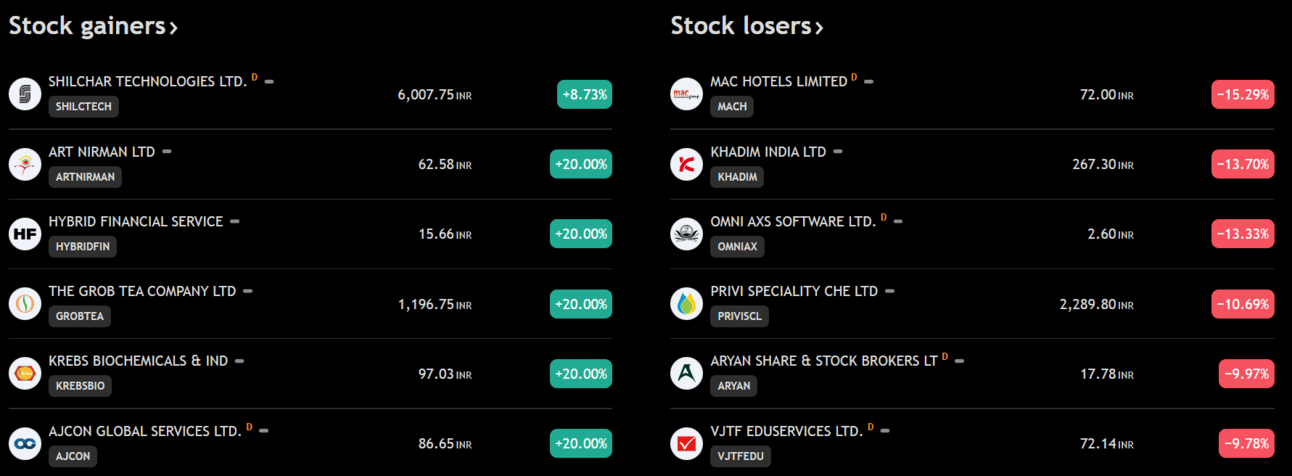Click the VJTF Eduservices checkmark logo
Screen dimensions: 1292x476
(x=687, y=444)
